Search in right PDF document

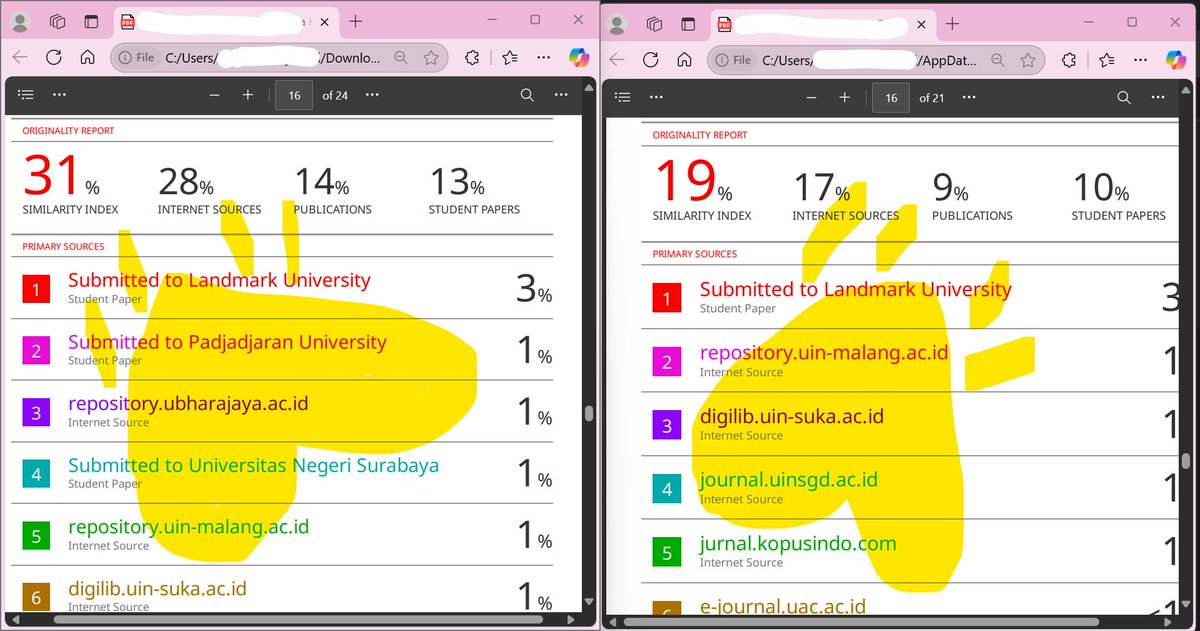click(1124, 97)
